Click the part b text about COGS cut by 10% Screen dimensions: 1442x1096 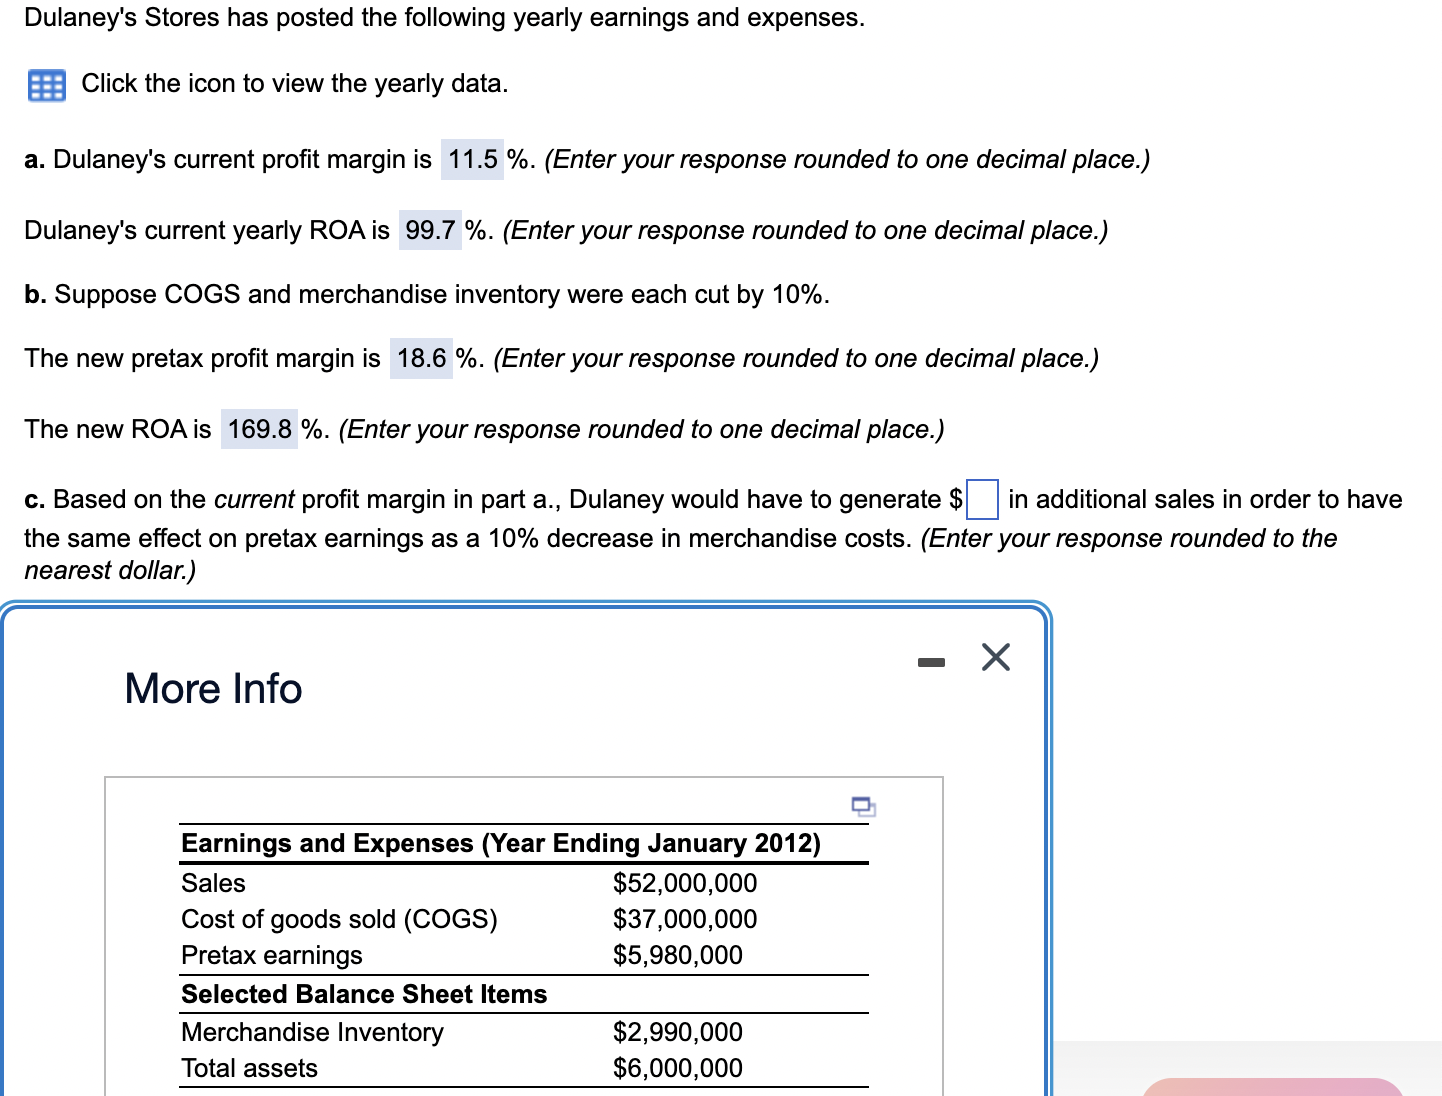coord(427,294)
